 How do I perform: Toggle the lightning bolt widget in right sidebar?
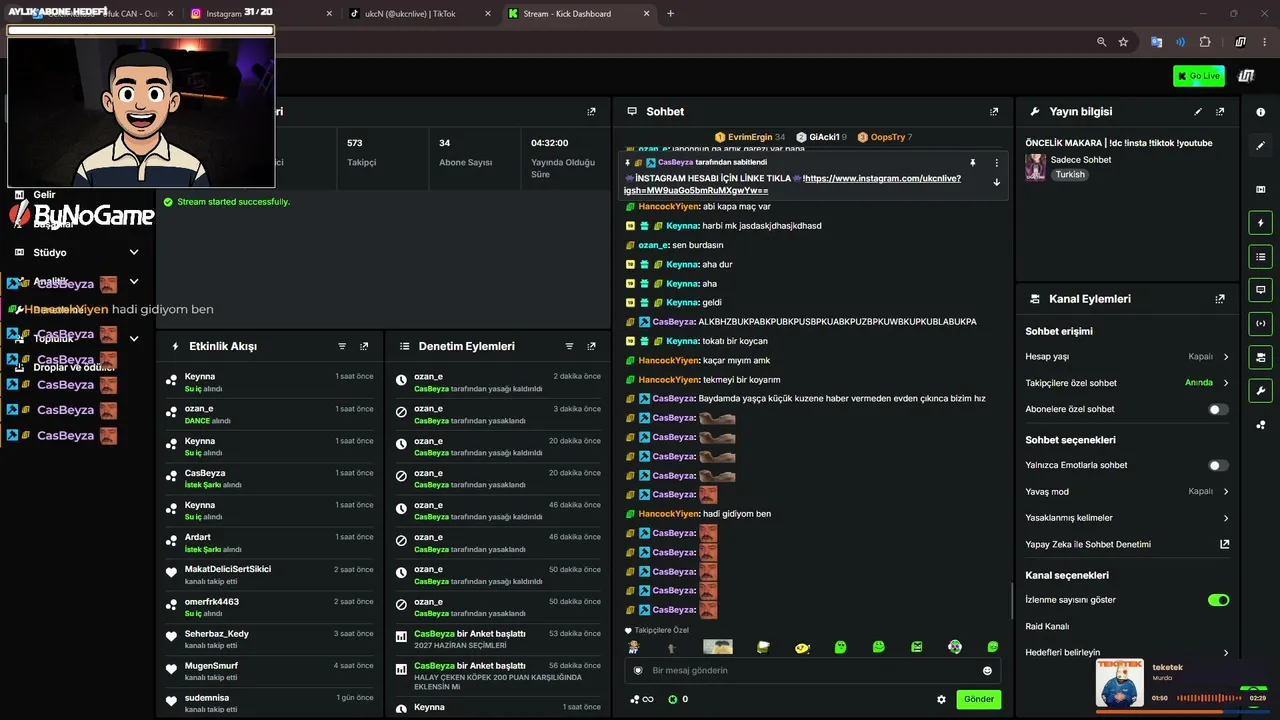point(1260,223)
